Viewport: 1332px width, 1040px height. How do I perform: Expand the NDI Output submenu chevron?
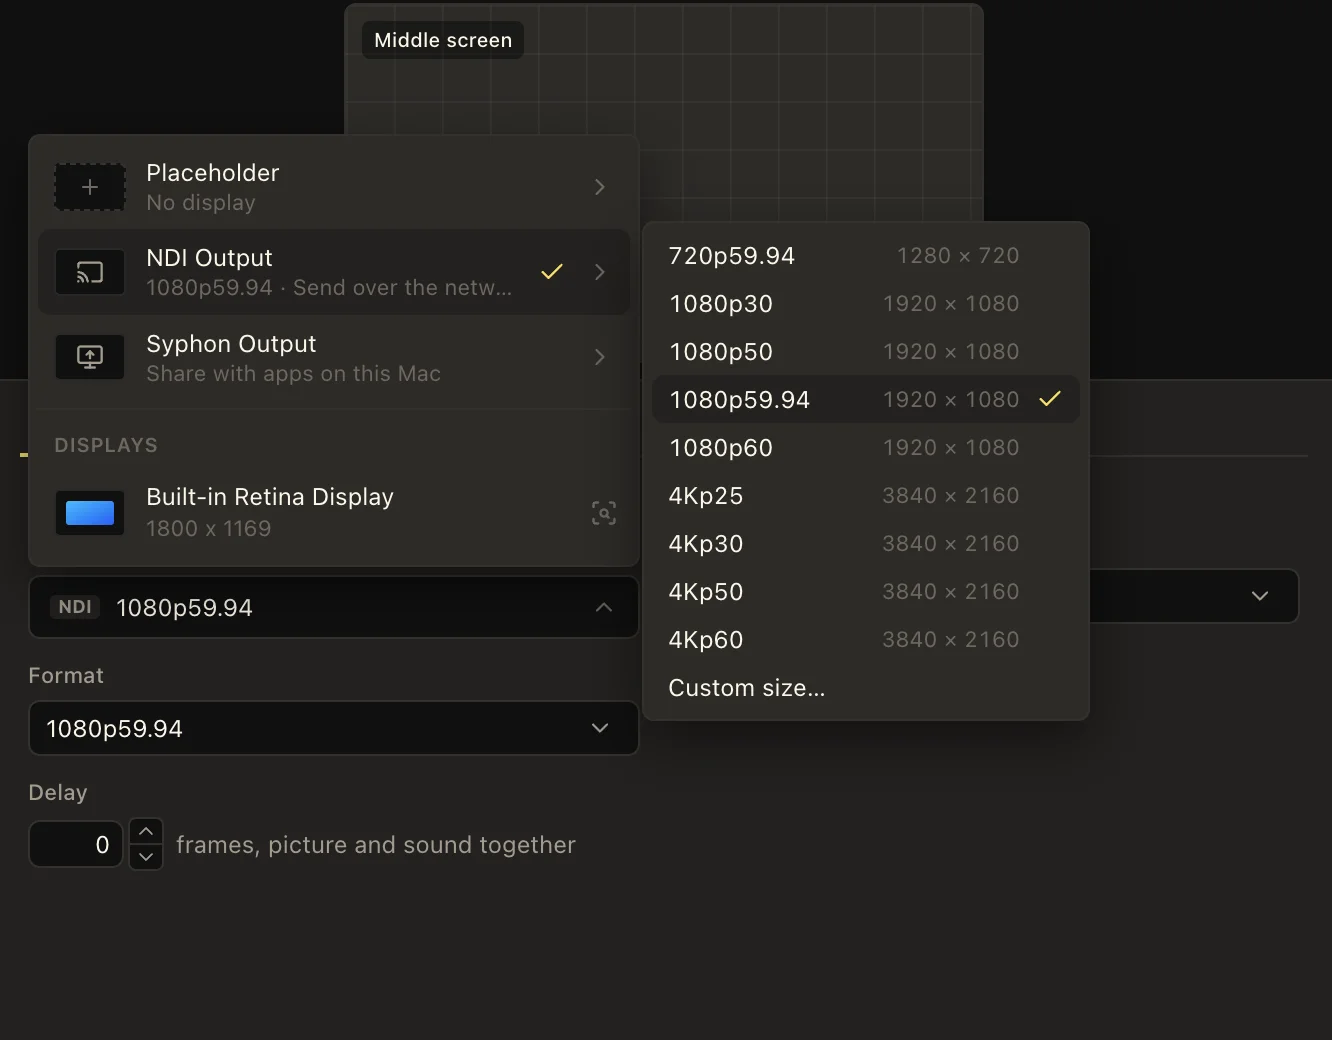(x=600, y=272)
